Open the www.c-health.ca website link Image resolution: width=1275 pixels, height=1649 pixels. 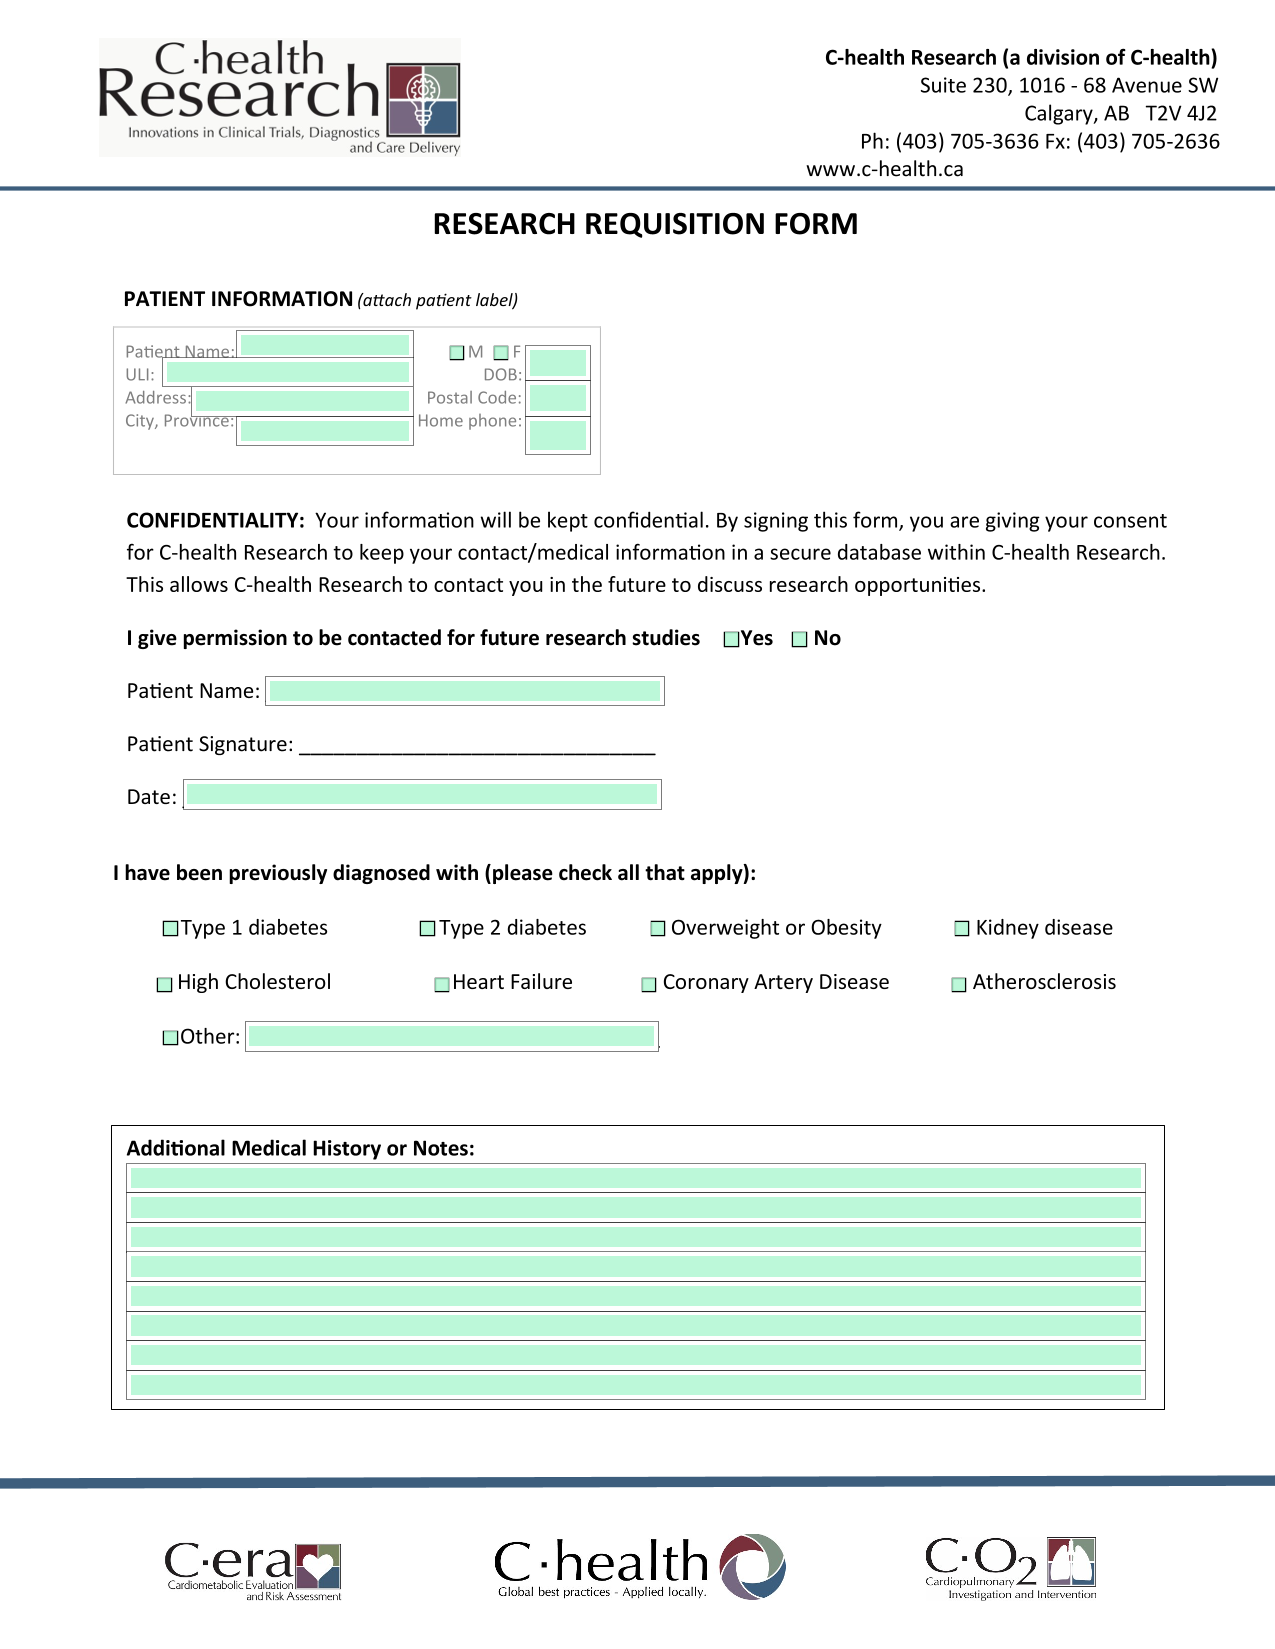click(885, 169)
